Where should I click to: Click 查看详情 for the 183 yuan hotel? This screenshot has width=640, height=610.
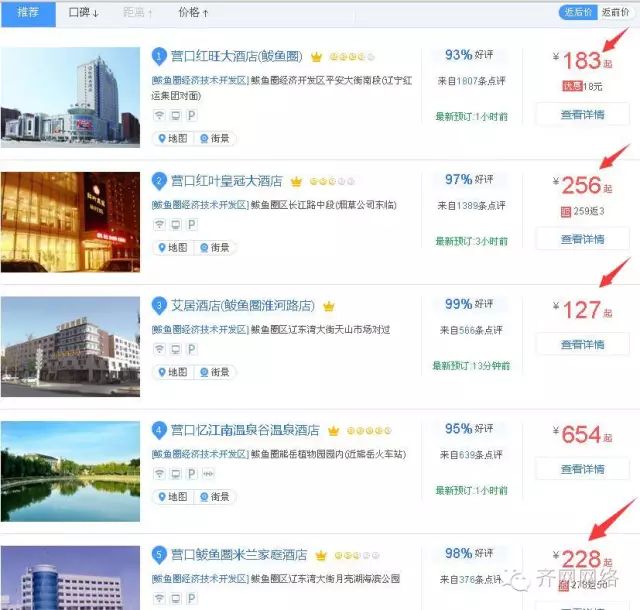(582, 114)
